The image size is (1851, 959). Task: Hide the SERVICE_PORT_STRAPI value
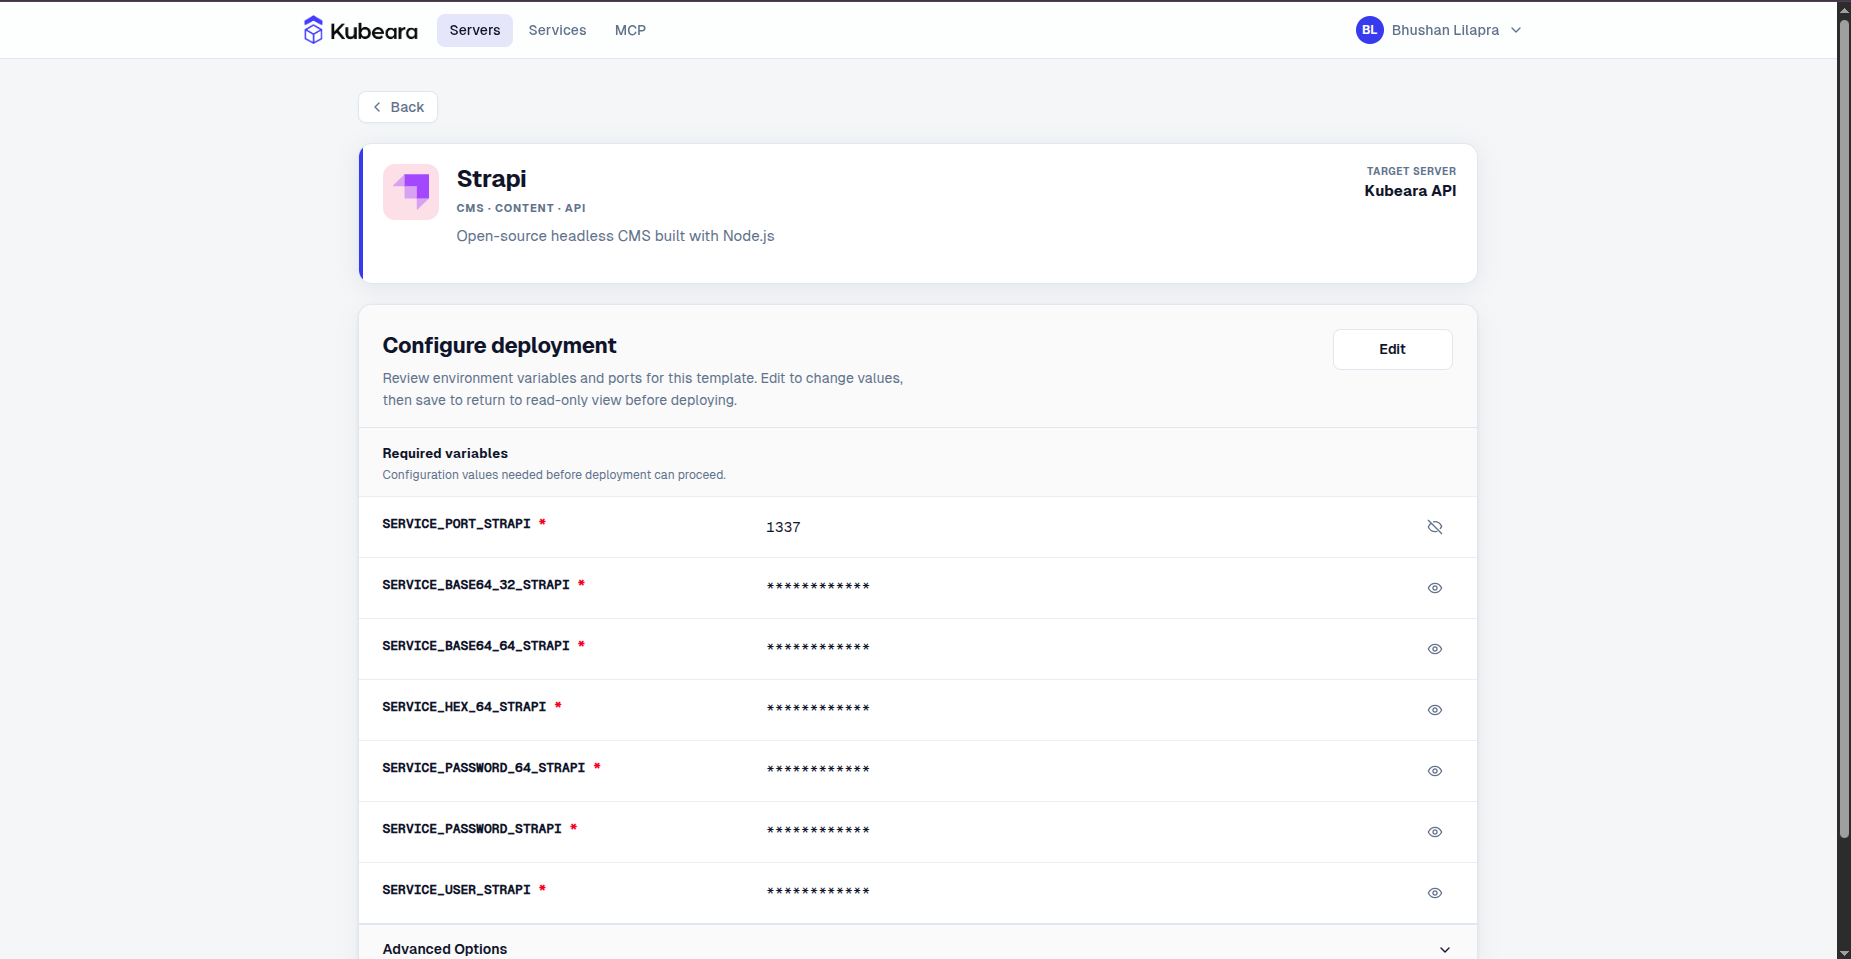coord(1435,527)
